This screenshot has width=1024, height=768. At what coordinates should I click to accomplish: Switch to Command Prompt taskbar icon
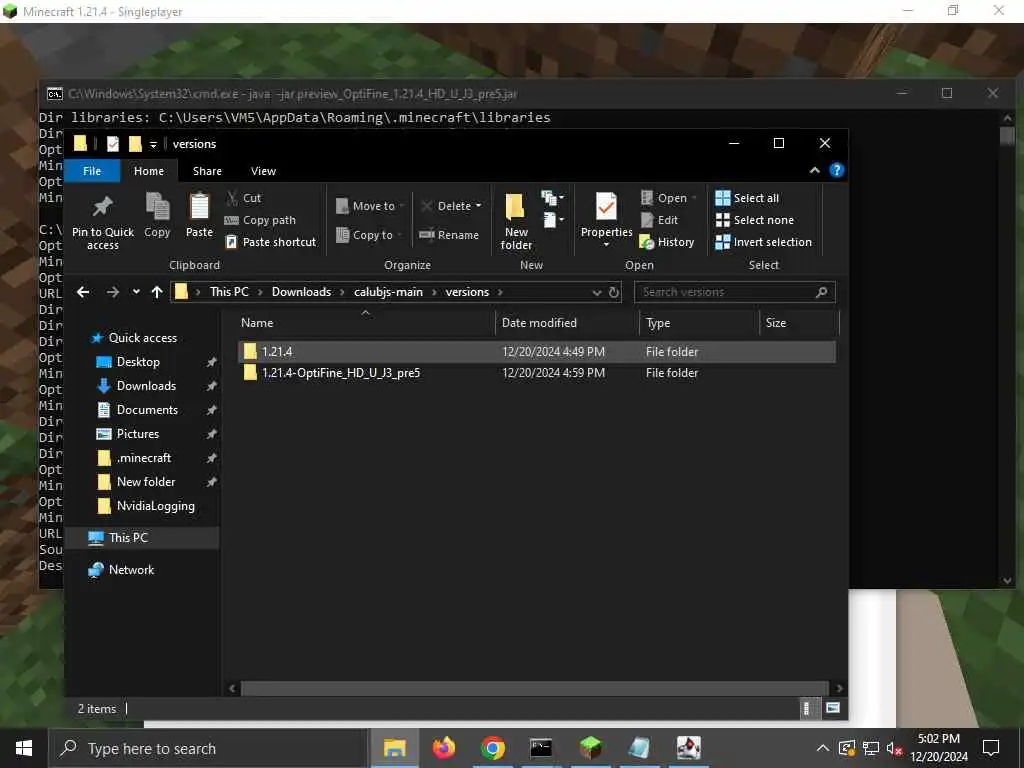coord(541,748)
